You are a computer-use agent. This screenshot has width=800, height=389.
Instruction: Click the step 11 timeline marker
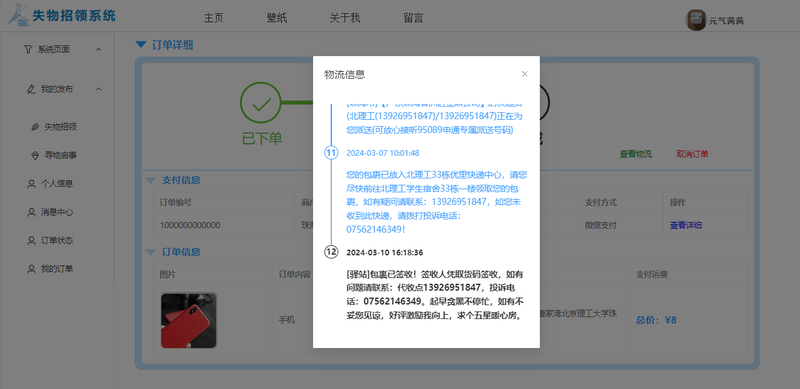click(331, 153)
